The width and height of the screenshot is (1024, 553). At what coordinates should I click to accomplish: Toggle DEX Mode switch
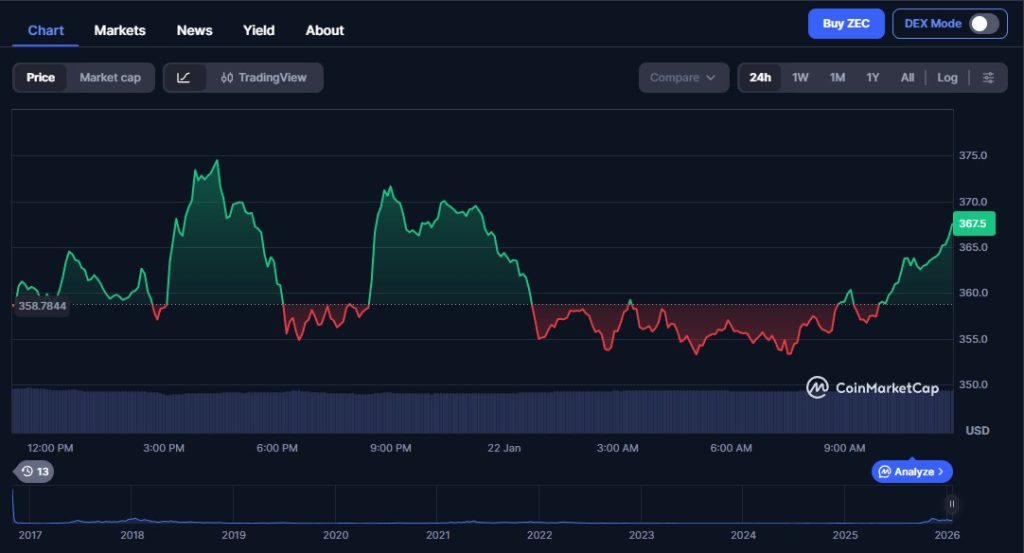coord(983,24)
